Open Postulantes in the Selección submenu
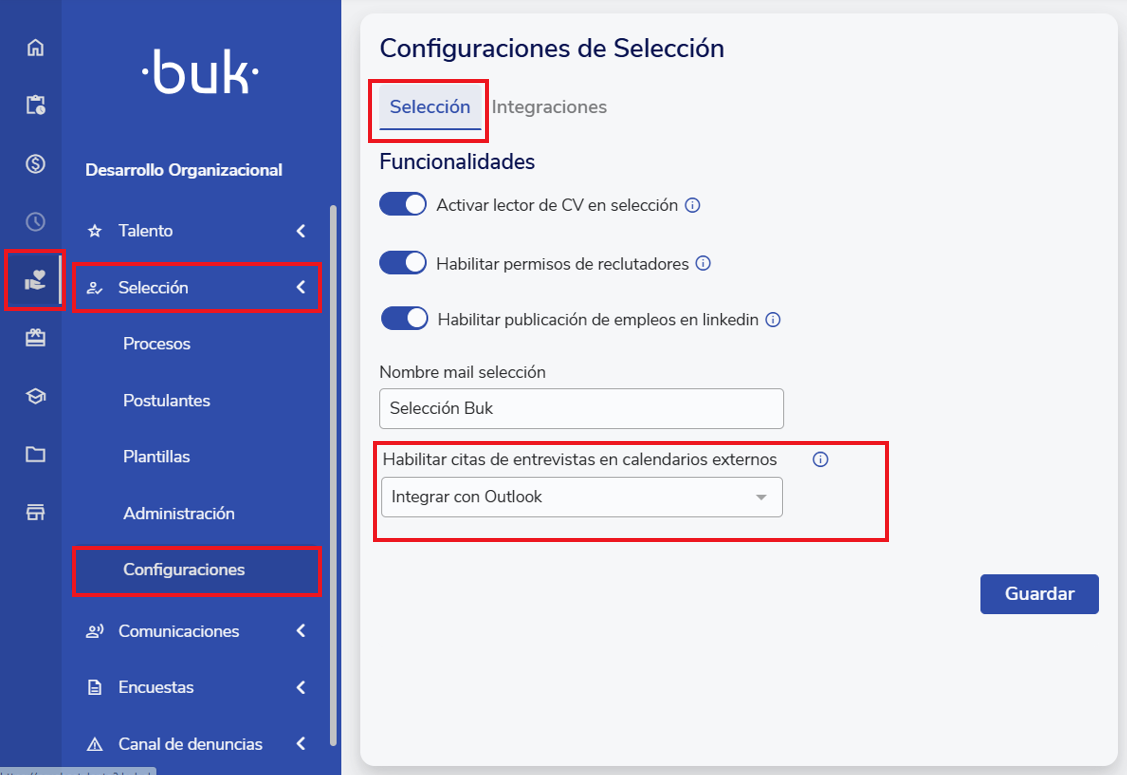This screenshot has width=1127, height=775. tap(166, 400)
